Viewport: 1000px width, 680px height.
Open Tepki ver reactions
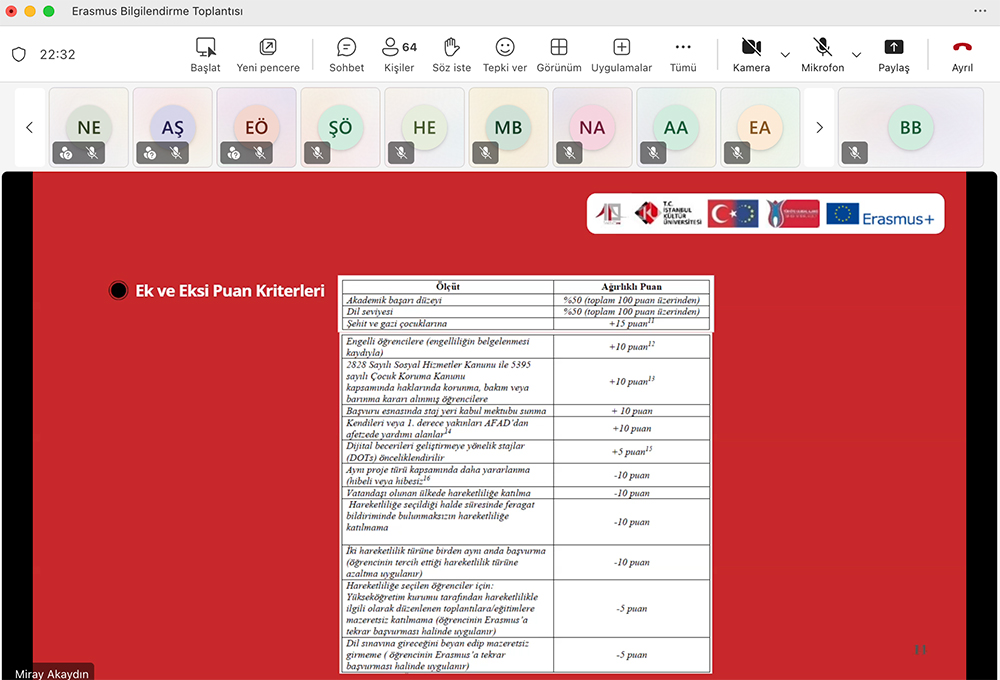(x=505, y=54)
